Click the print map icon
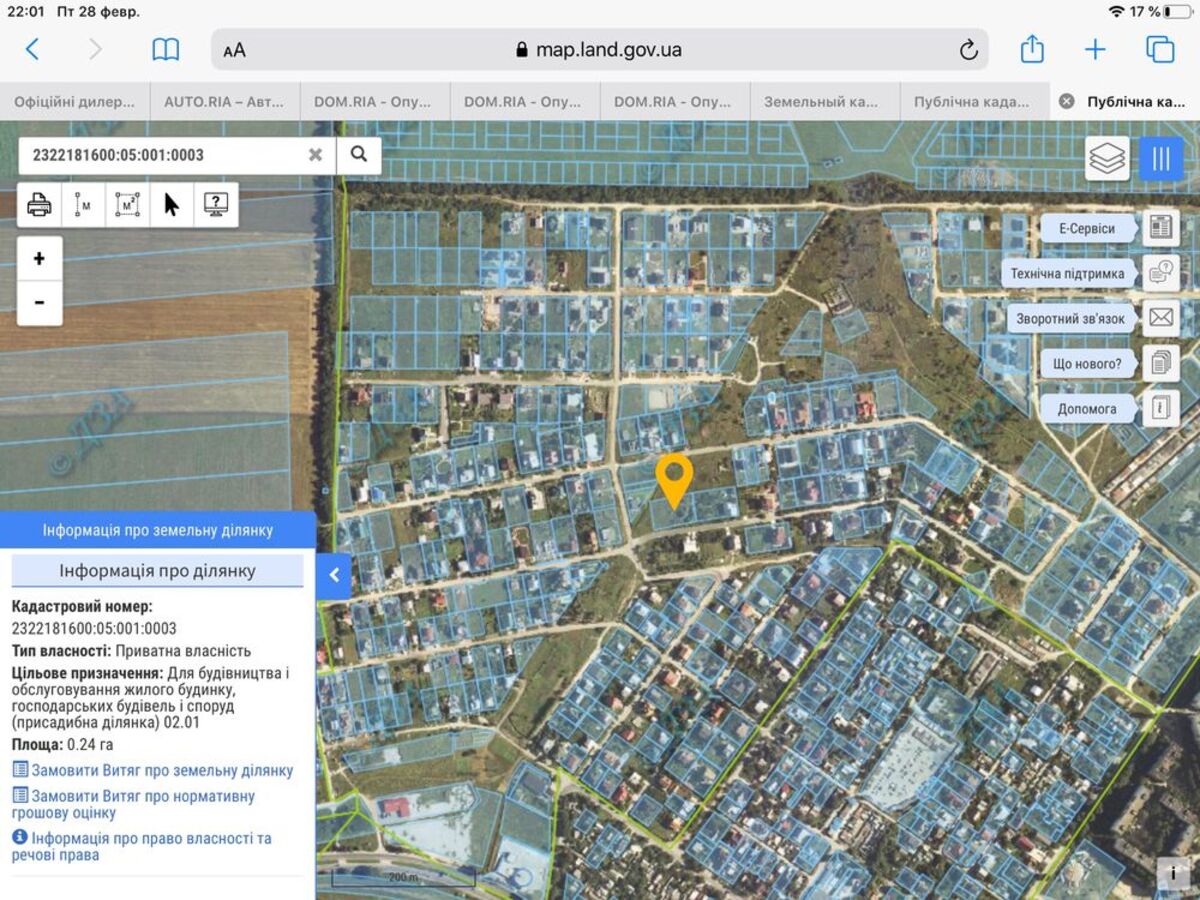The image size is (1200, 900). pyautogui.click(x=39, y=205)
